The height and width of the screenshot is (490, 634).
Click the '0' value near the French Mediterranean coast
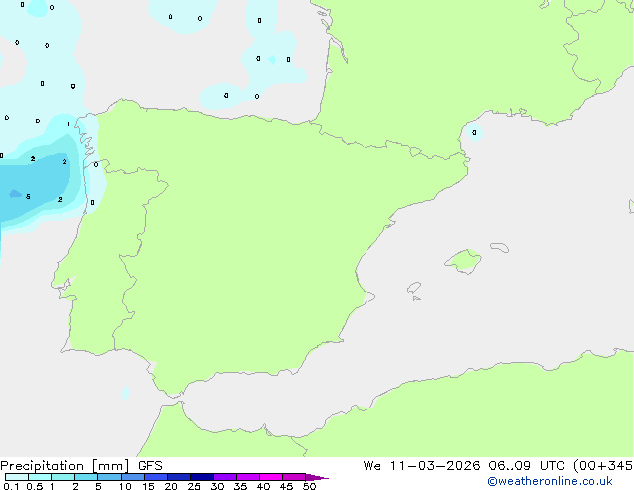point(474,132)
